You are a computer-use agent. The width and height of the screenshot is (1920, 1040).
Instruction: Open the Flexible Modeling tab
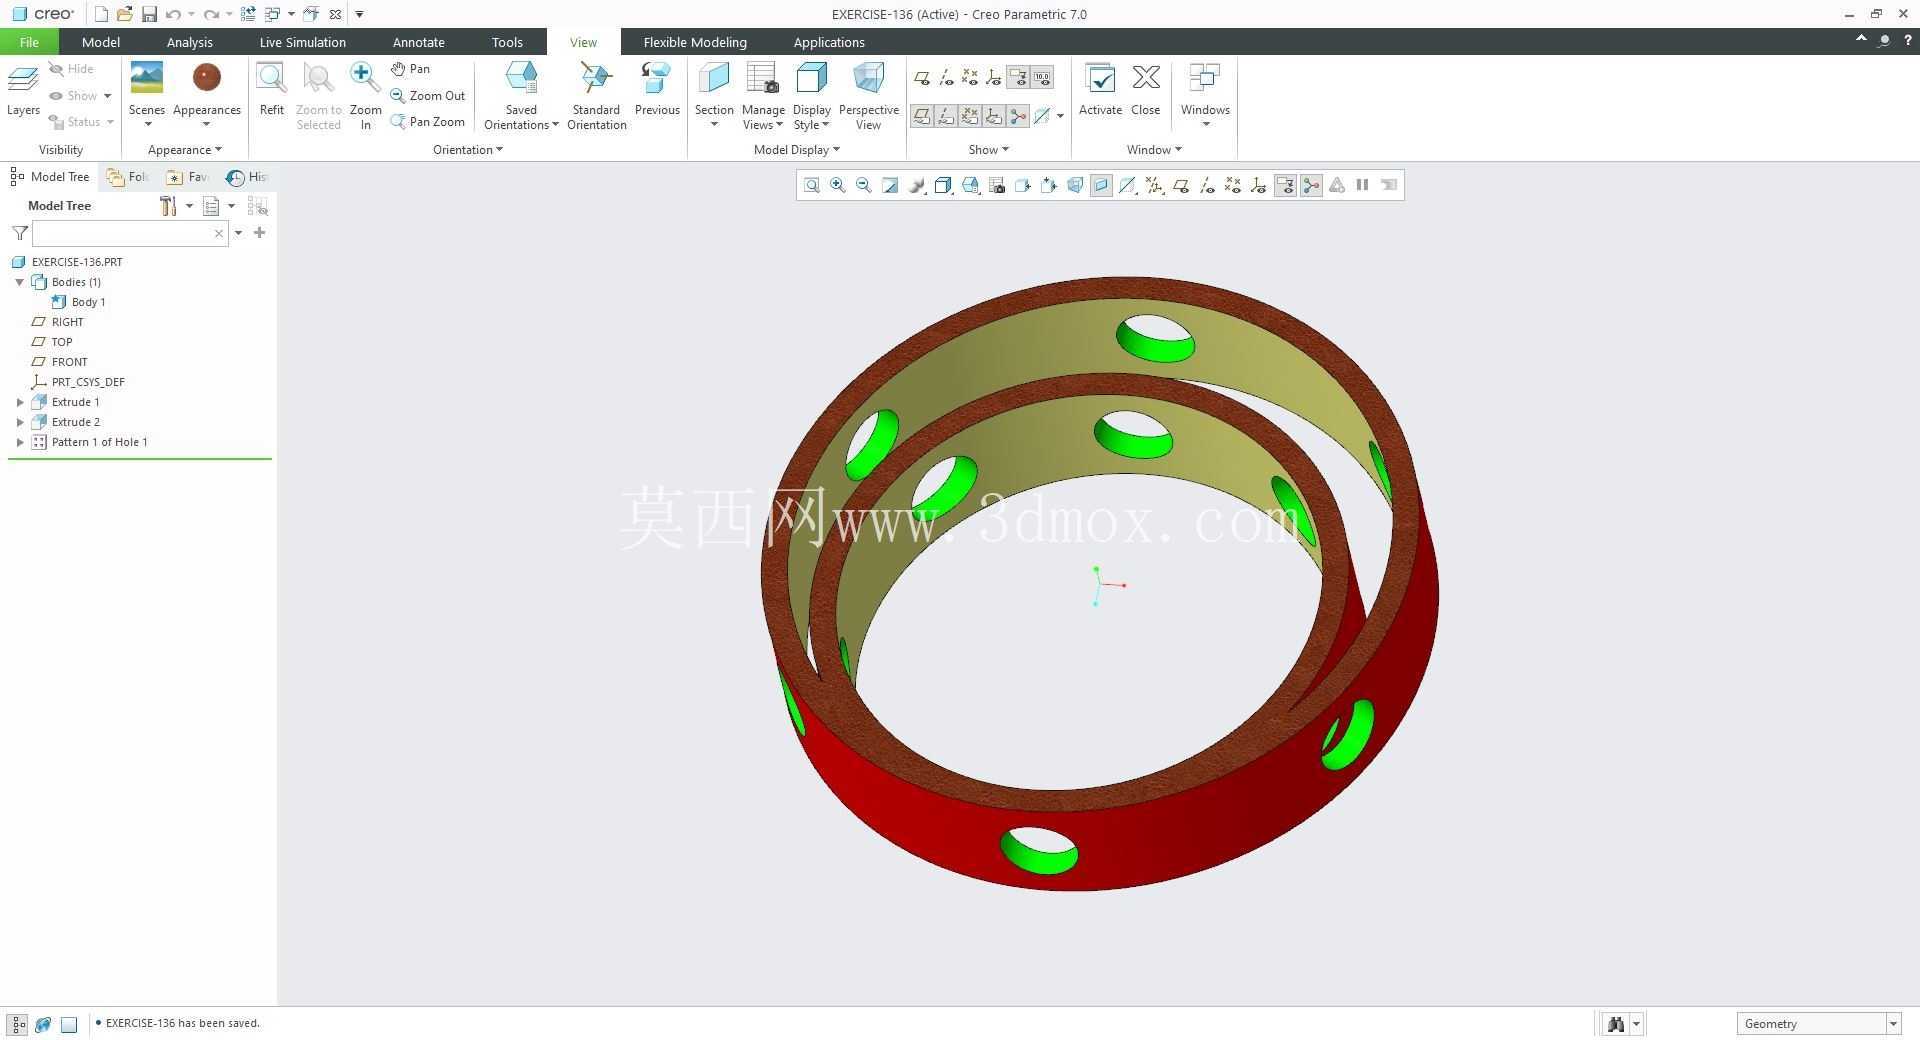[695, 42]
